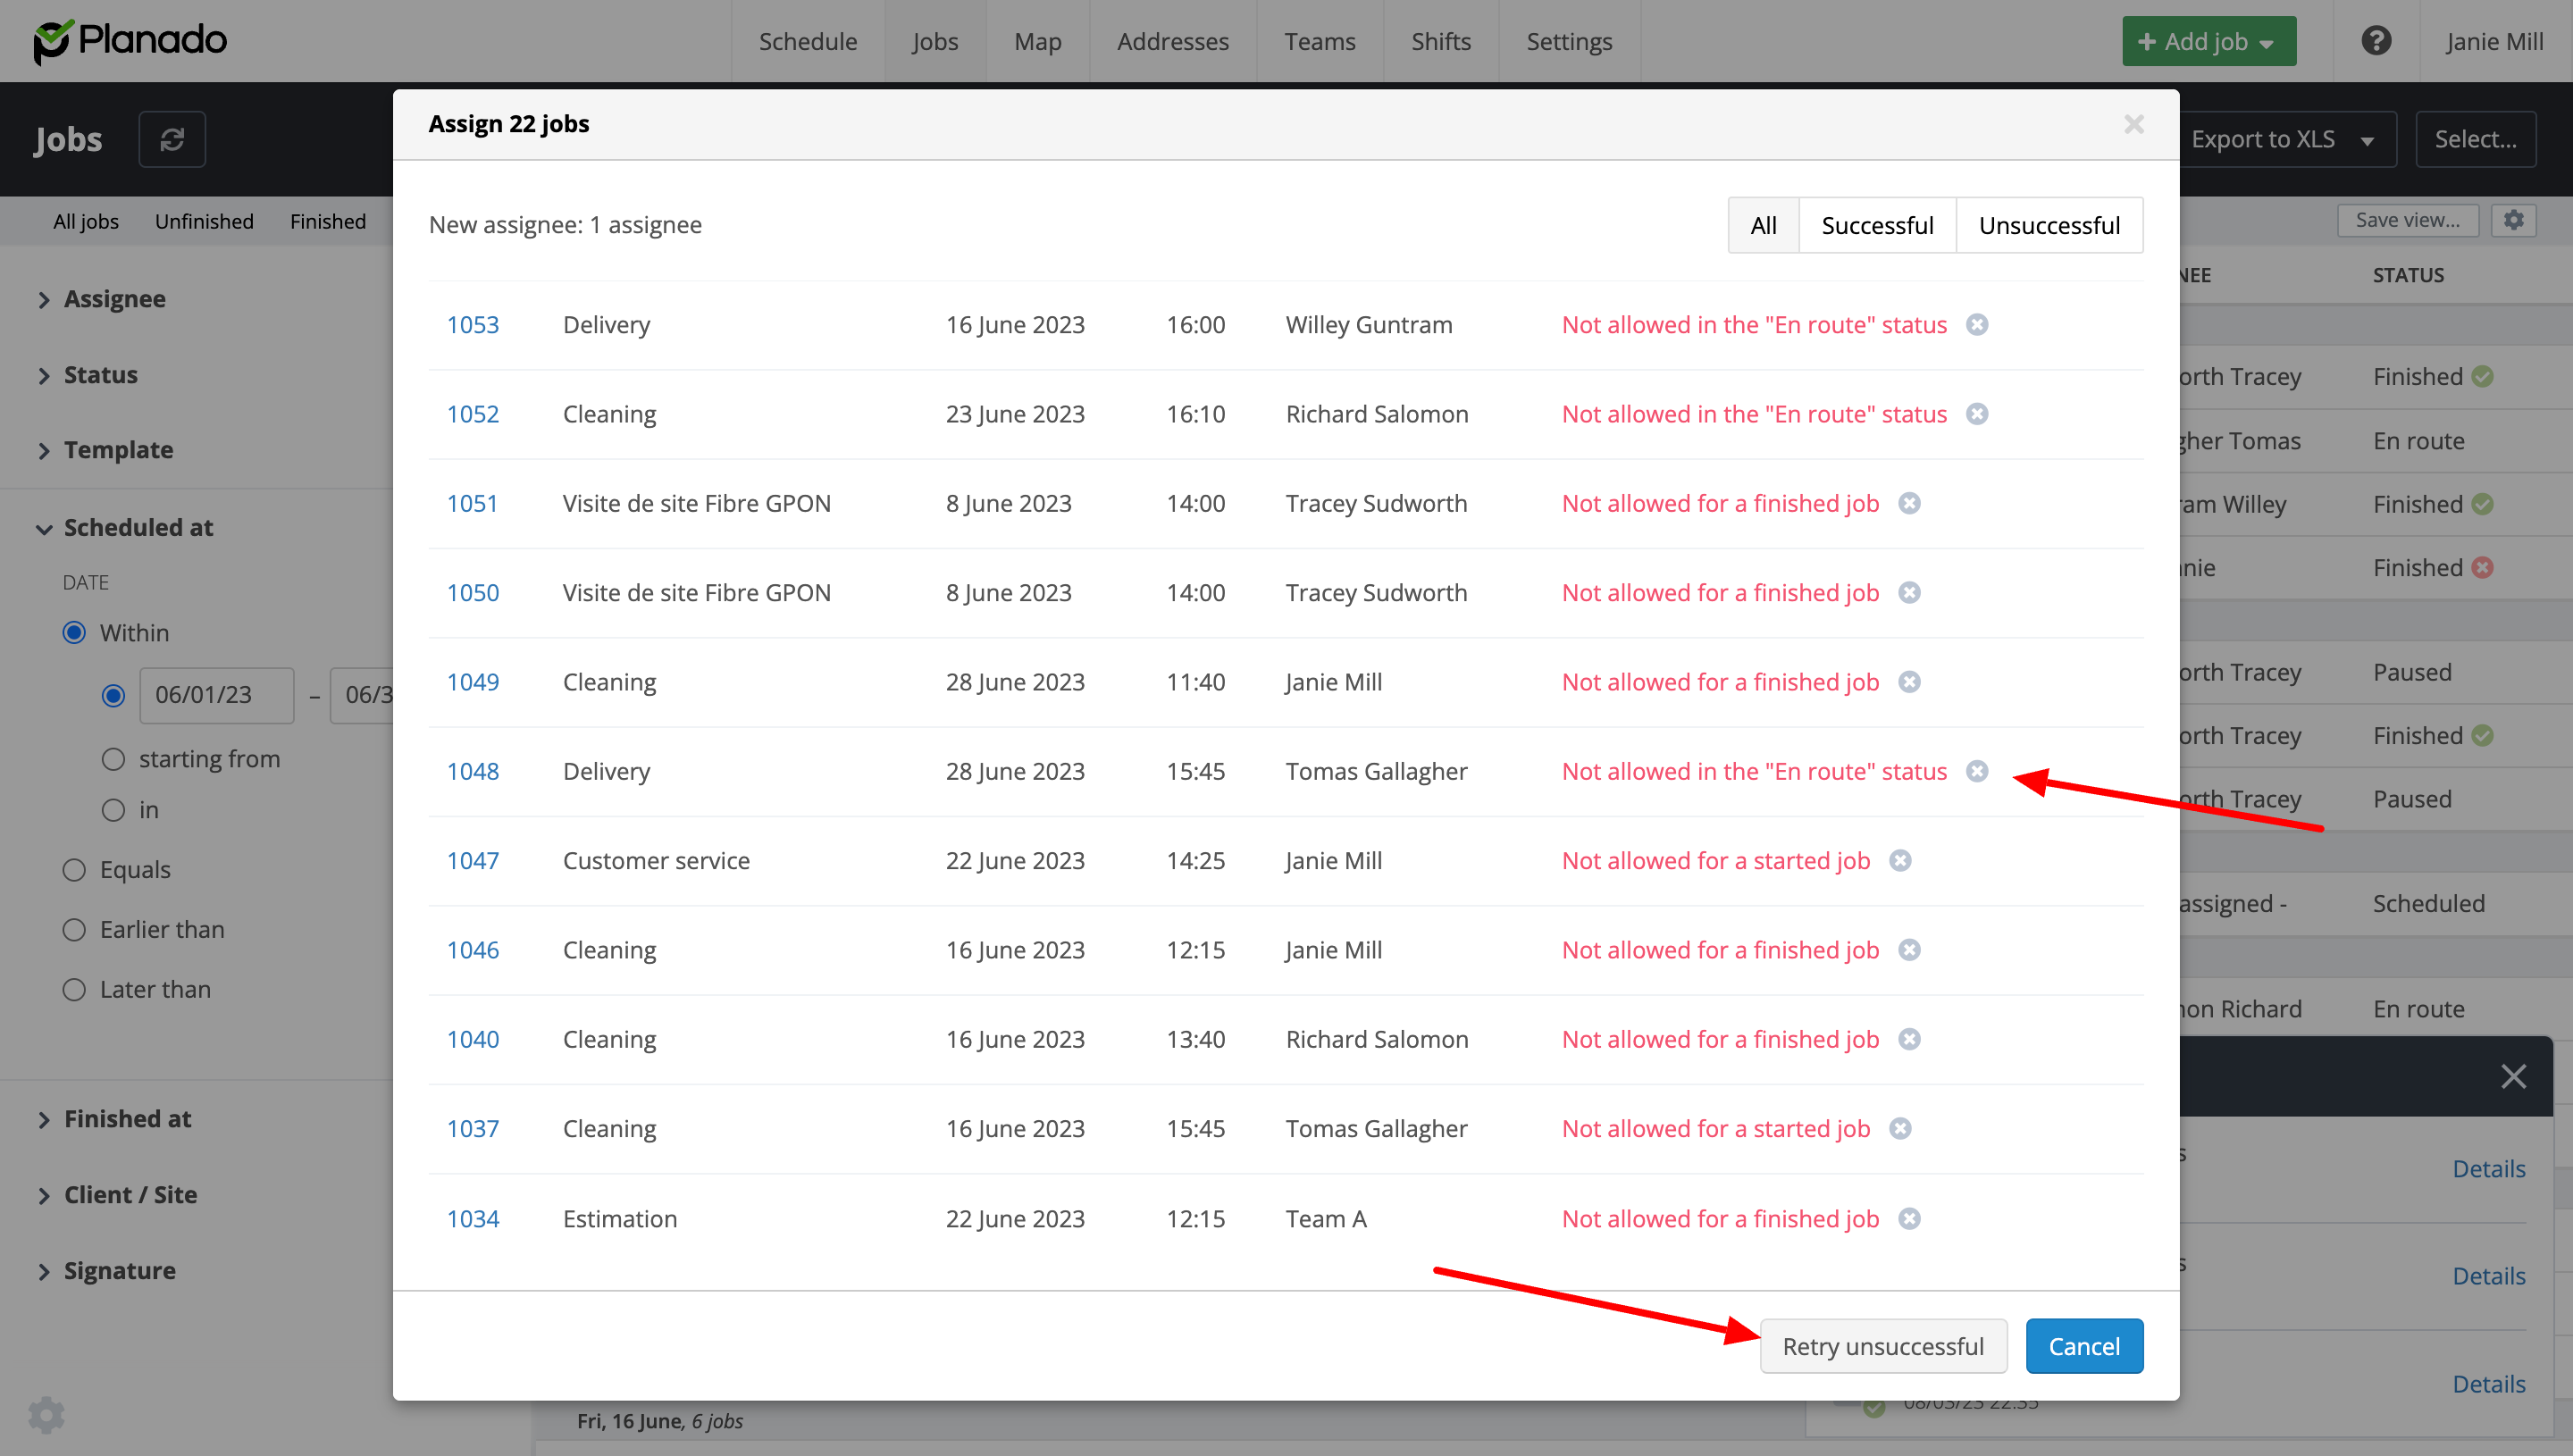Click the bottom-left settings gear icon
The width and height of the screenshot is (2573, 1456).
(46, 1414)
